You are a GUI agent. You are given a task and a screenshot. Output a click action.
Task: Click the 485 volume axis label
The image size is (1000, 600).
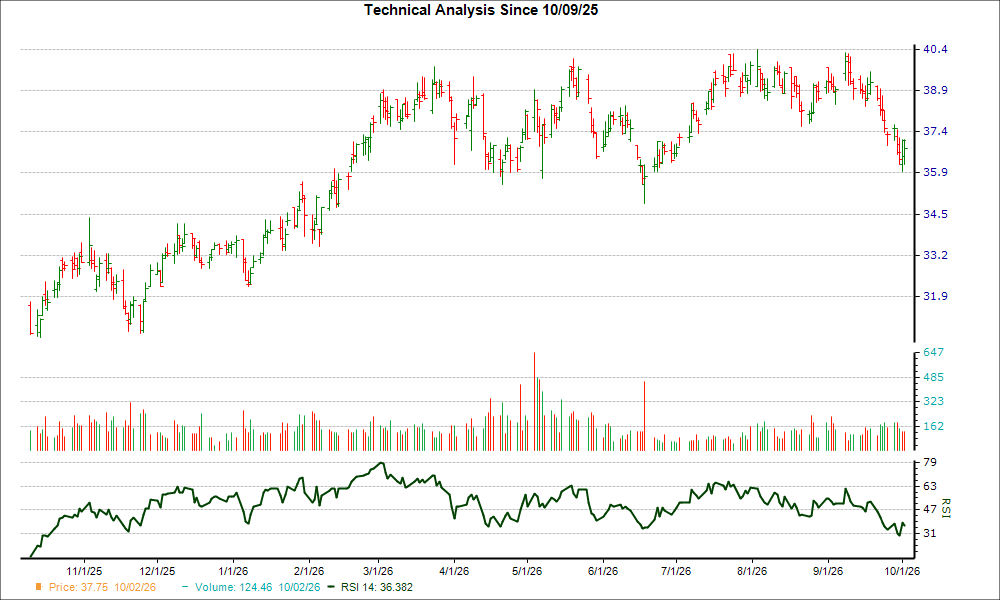(x=933, y=377)
